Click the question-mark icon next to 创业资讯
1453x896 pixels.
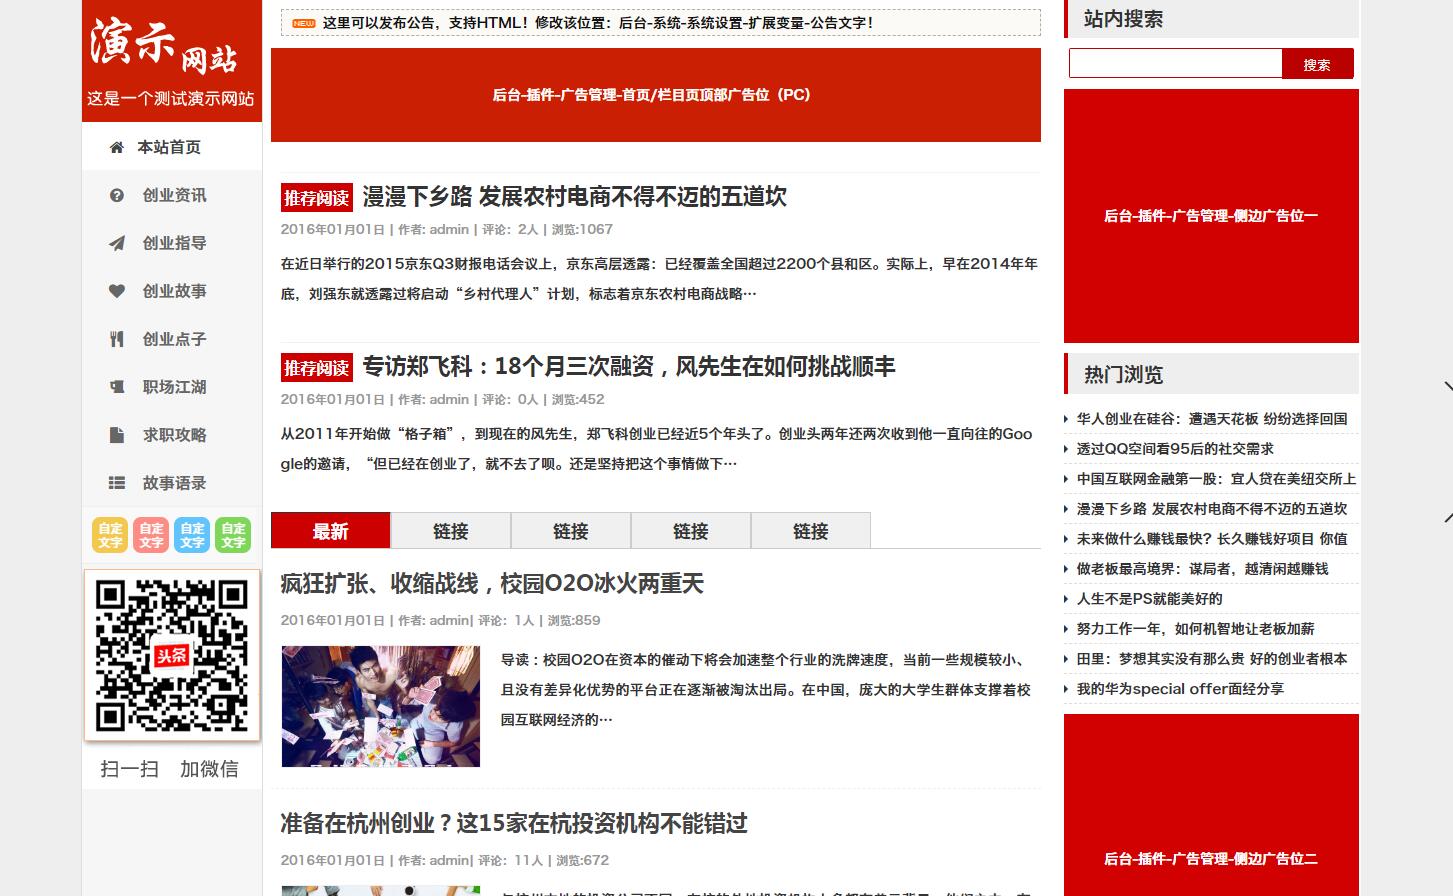pos(116,195)
